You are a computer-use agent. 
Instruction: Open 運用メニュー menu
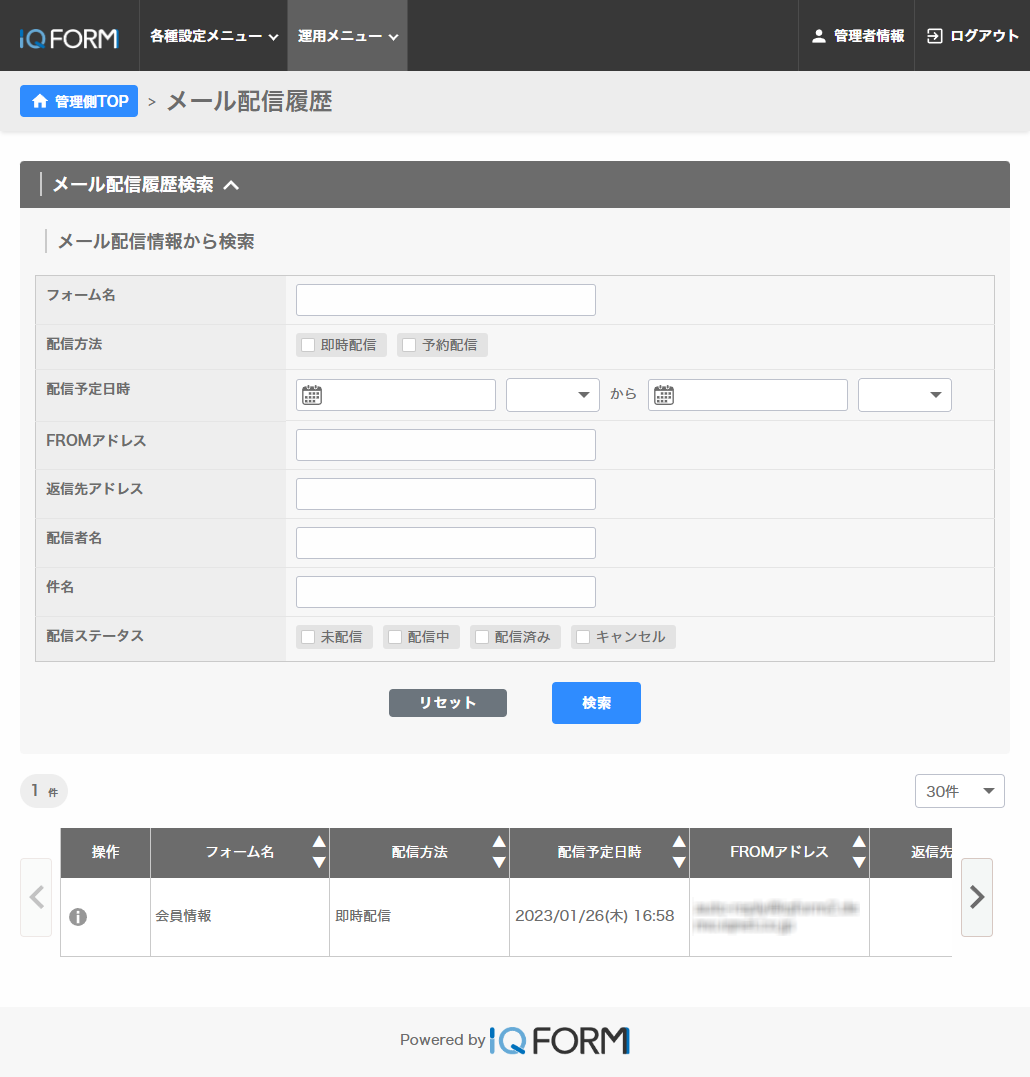click(347, 36)
